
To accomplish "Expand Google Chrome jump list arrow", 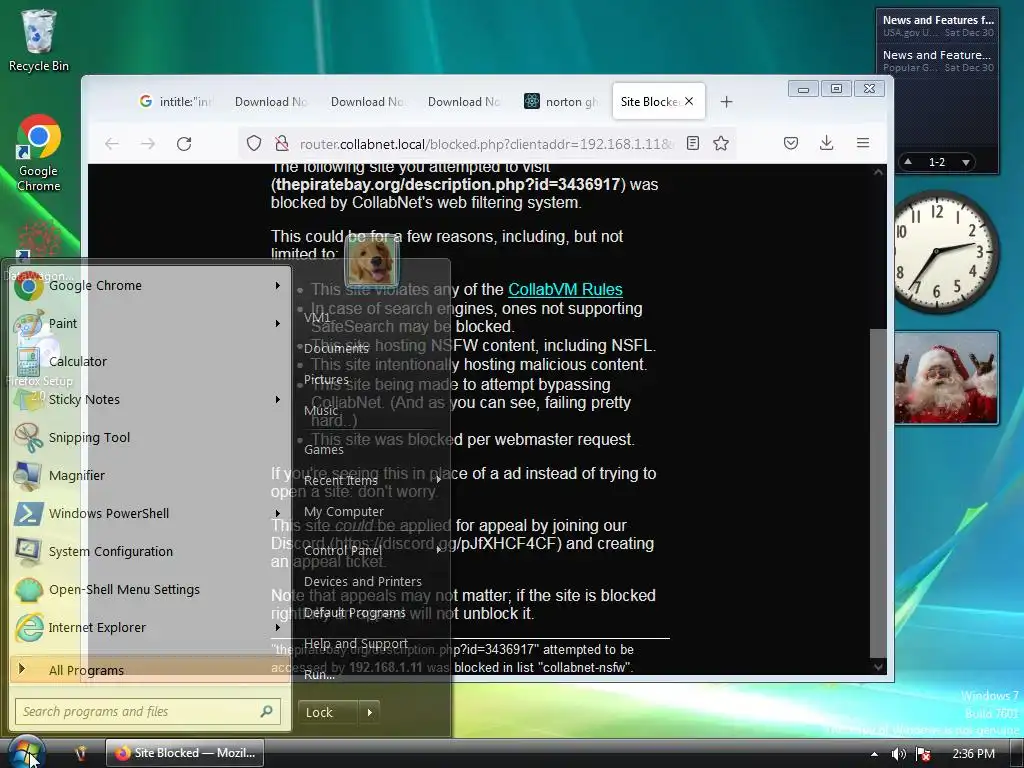I will [278, 285].
